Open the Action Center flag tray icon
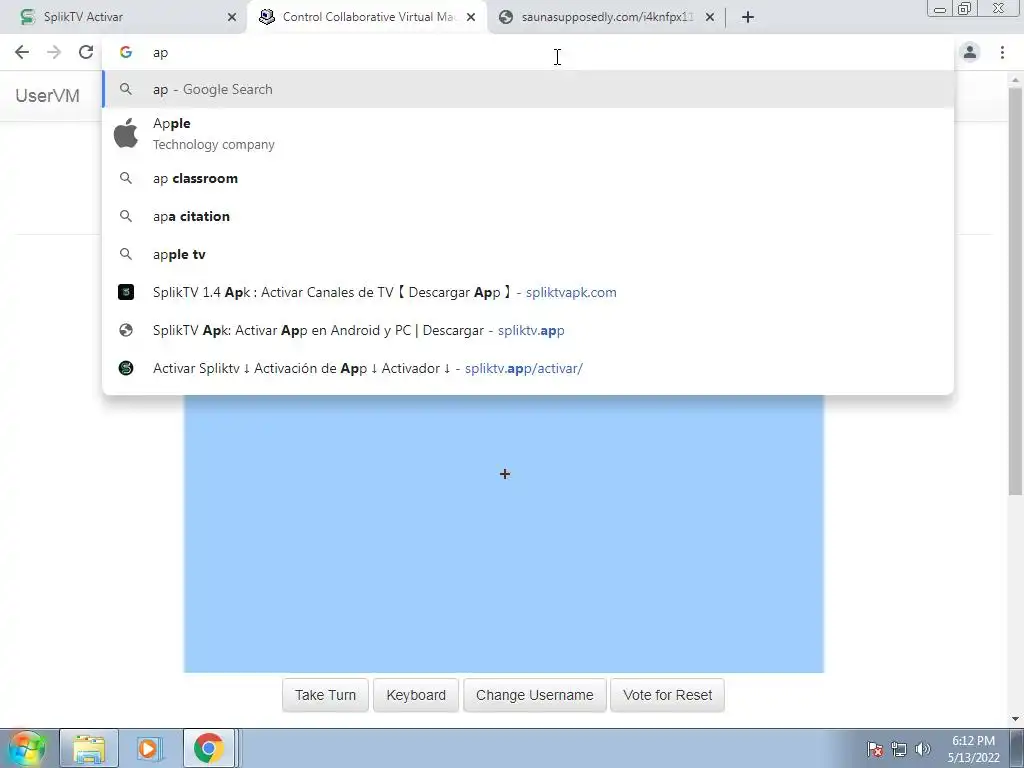Viewport: 1024px width, 768px height. tap(874, 749)
